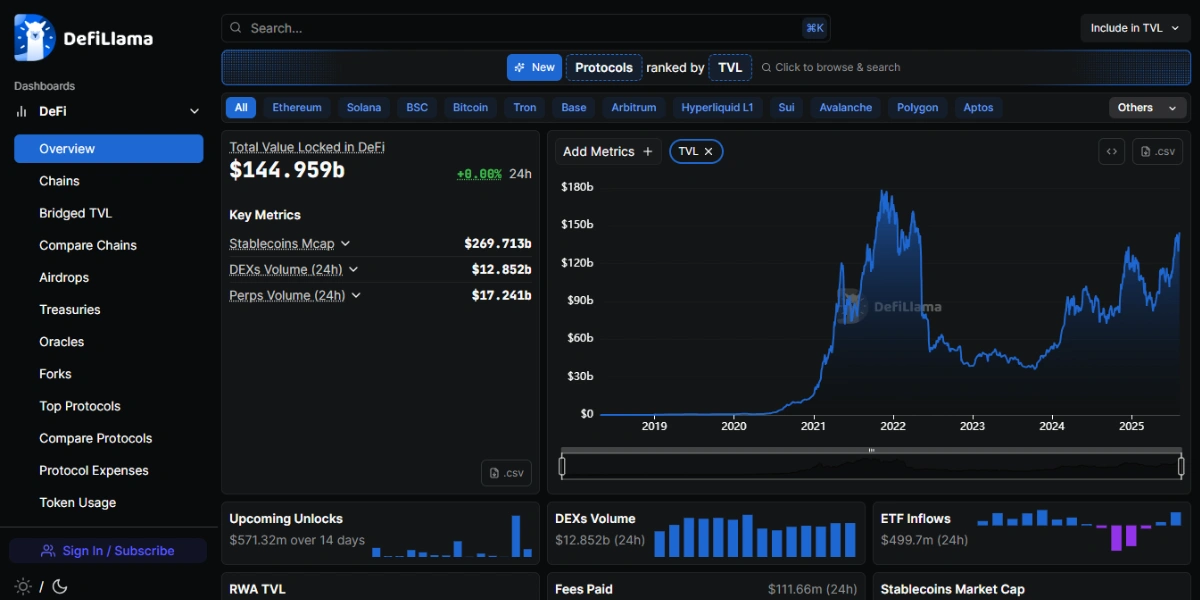
Task: Click the embed code icon button
Action: pos(1111,151)
